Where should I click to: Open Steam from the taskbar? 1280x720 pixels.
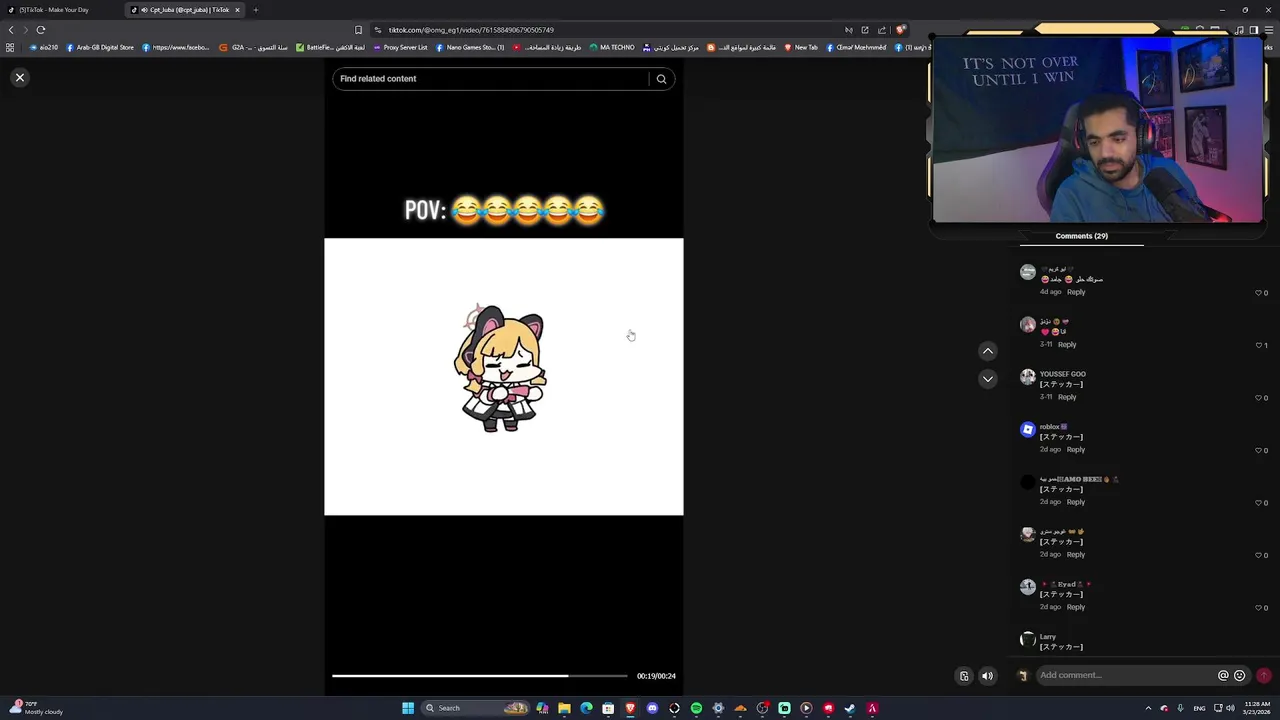click(x=850, y=708)
